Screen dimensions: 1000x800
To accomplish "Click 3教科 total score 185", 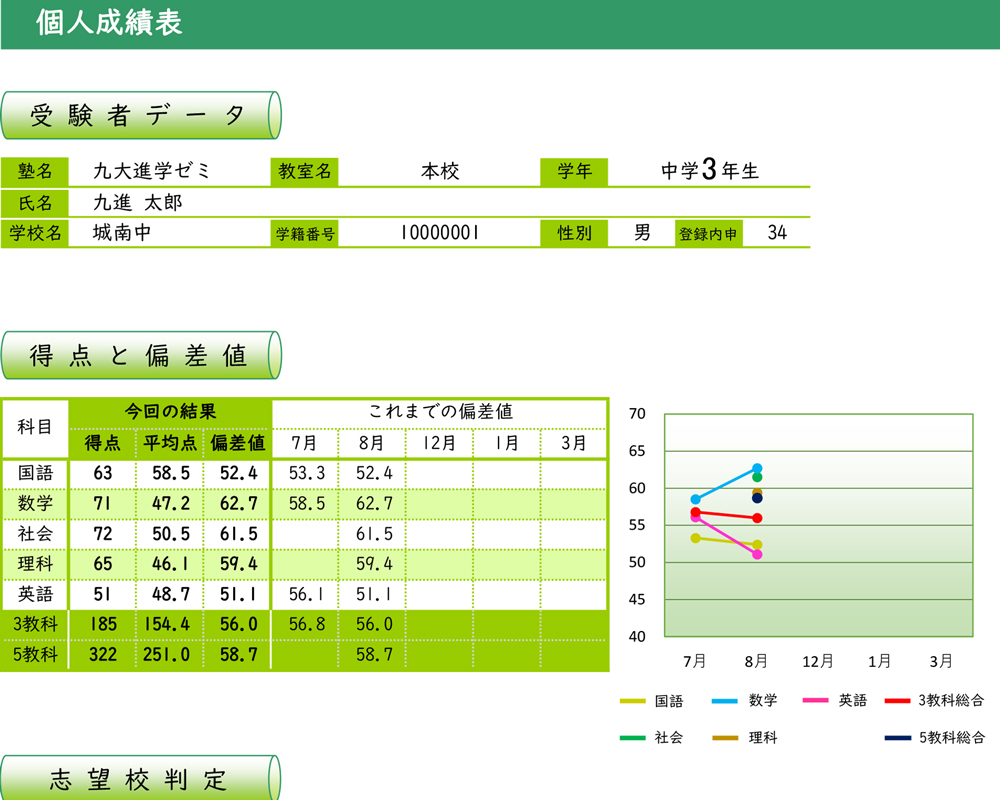I will click(102, 625).
